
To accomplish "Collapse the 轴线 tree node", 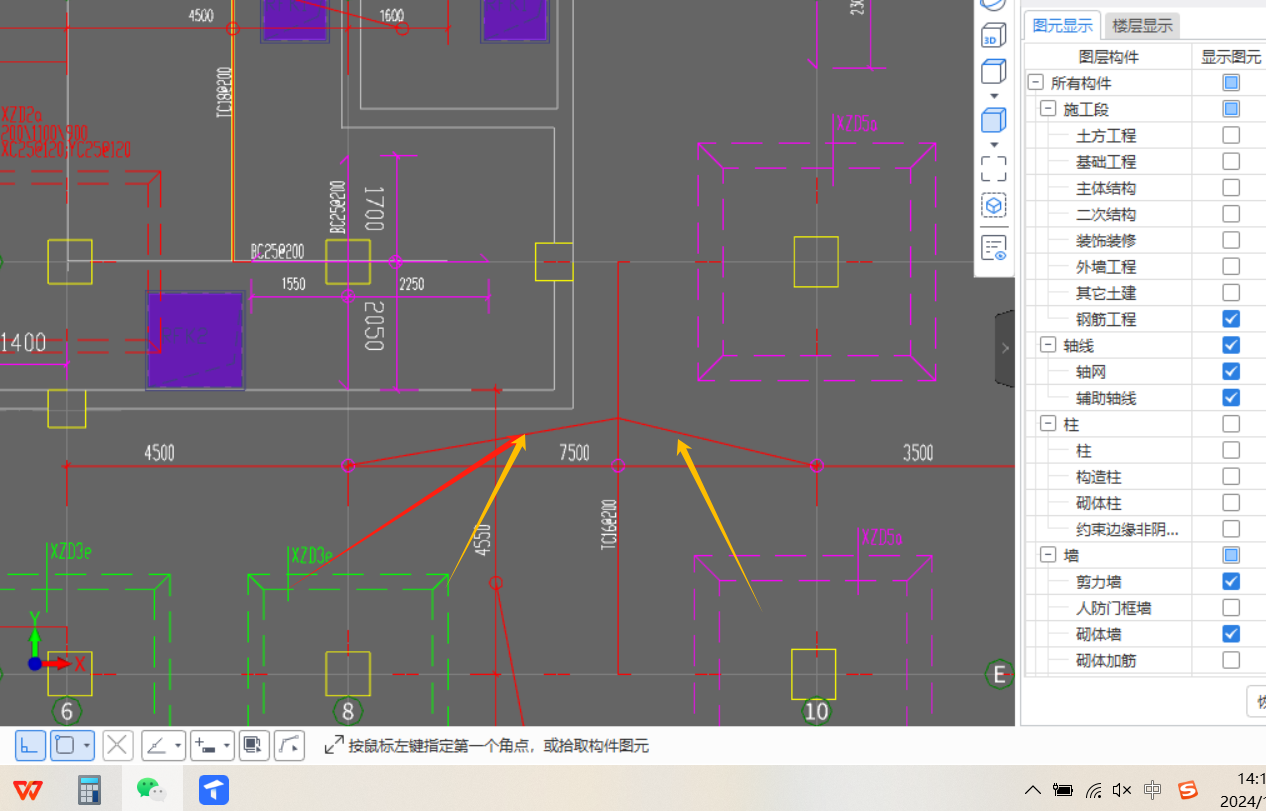I will tap(1048, 345).
